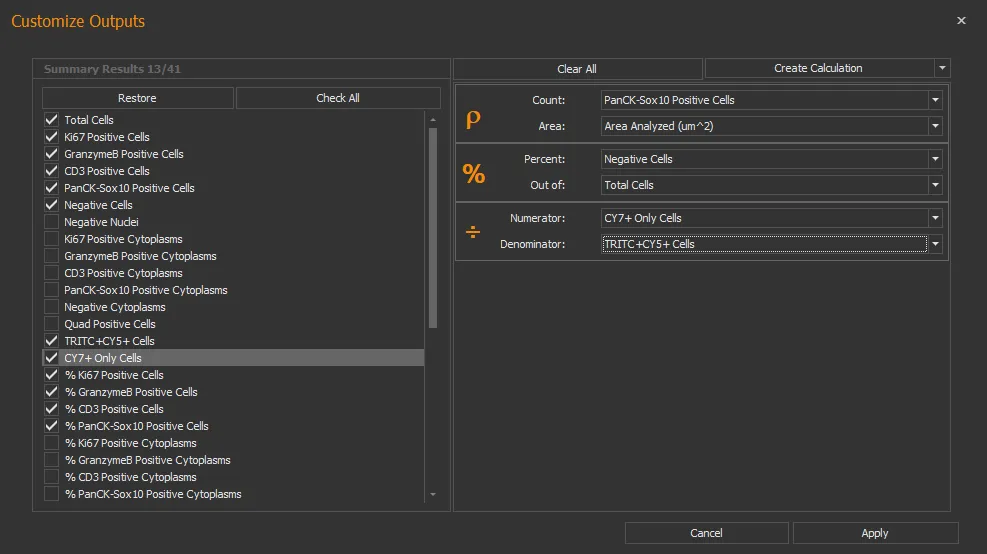
Task: Close the Customize Outputs dialog
Action: (x=961, y=21)
